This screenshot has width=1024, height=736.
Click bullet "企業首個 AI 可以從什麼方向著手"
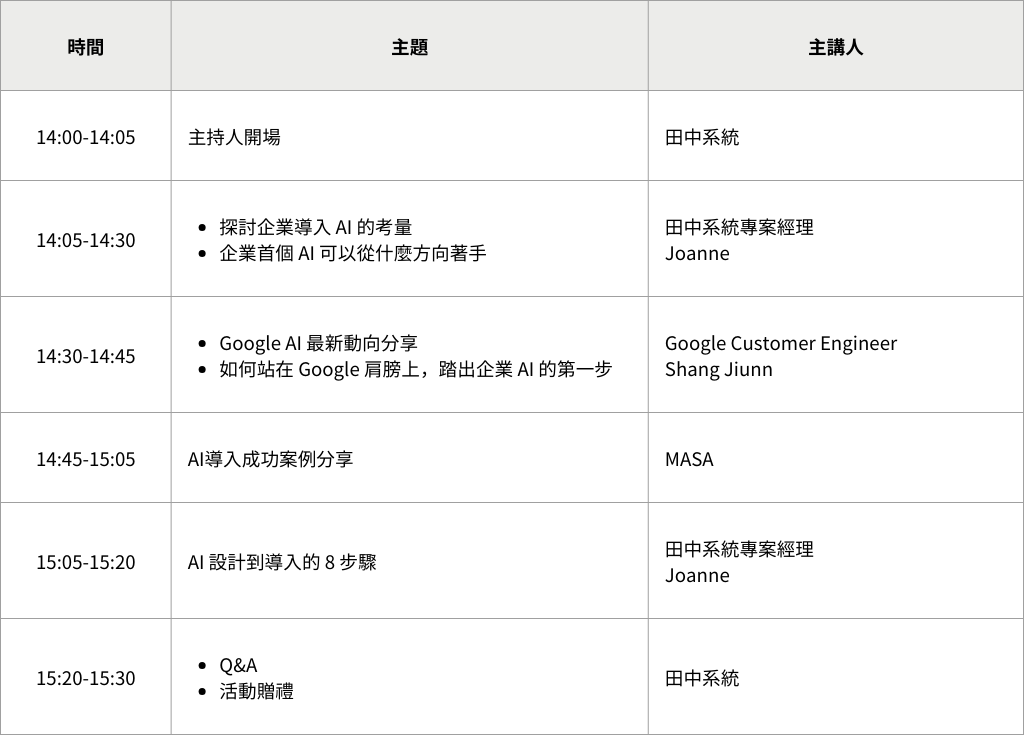click(x=352, y=253)
